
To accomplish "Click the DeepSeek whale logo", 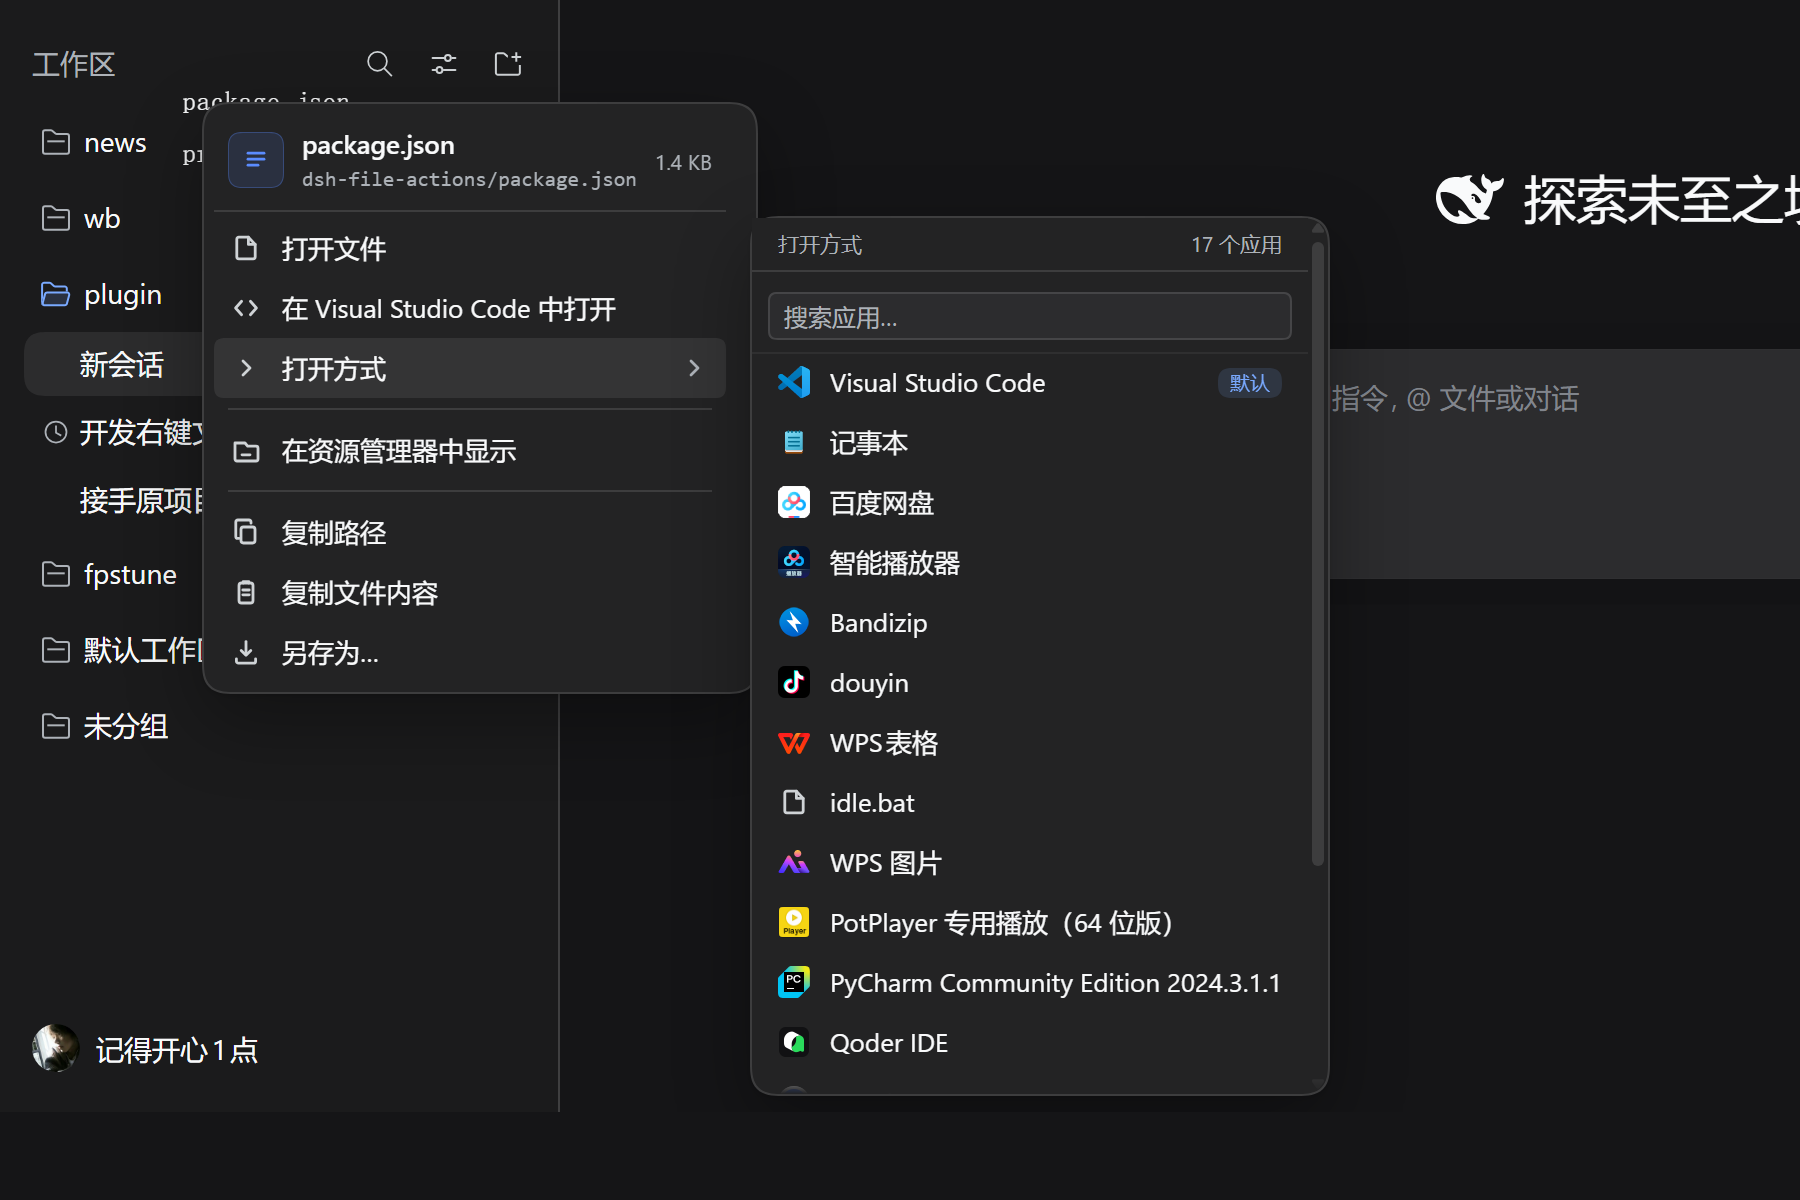I will pyautogui.click(x=1470, y=198).
